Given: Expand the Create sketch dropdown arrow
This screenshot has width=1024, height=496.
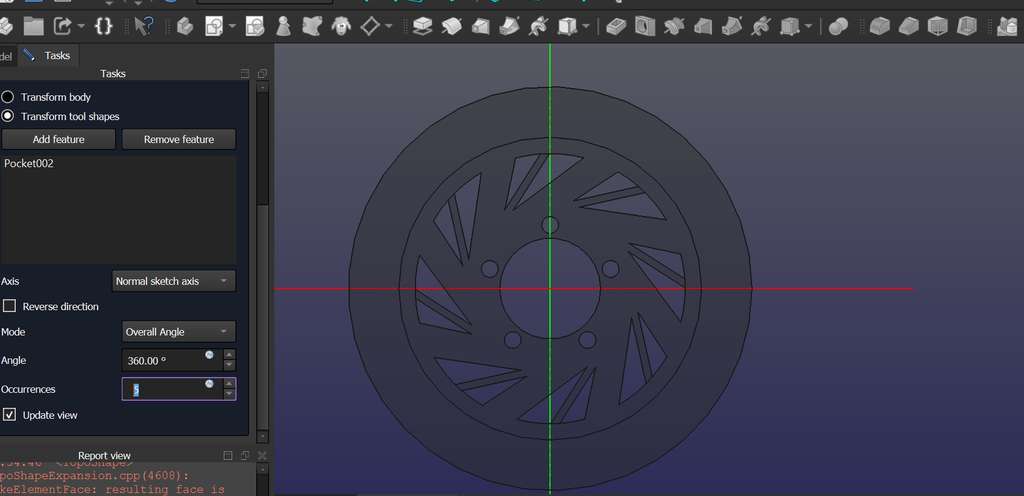Looking at the screenshot, I should (232, 26).
